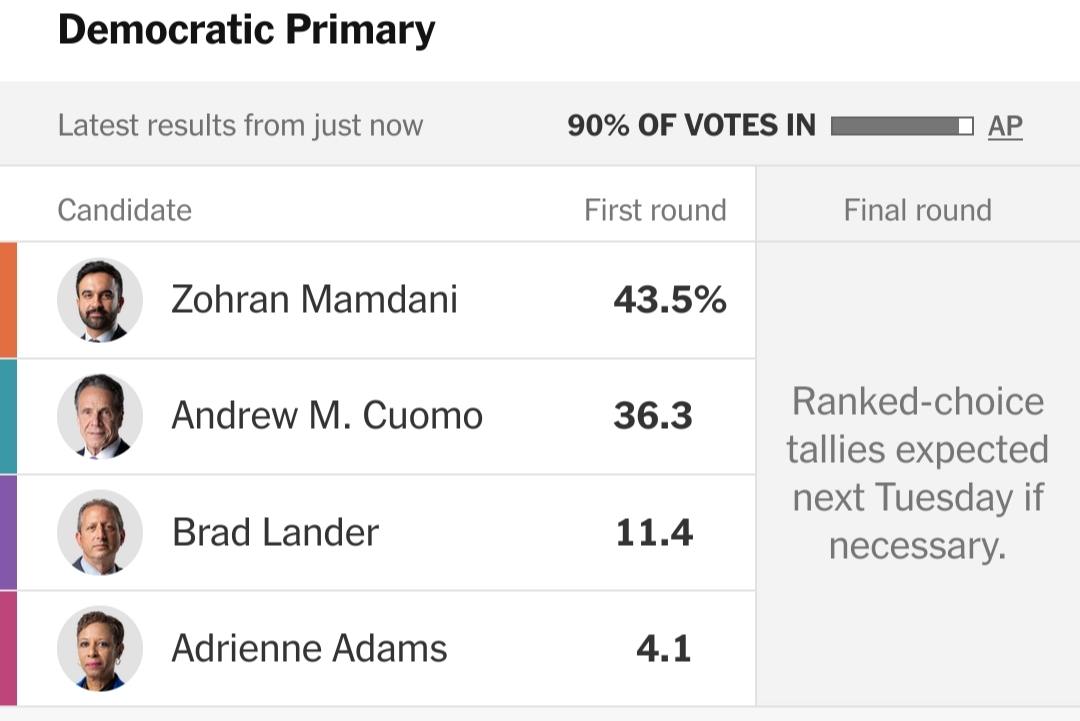Click the photo thumbnail beside Zohran Mamdani
This screenshot has width=1080, height=721.
click(x=100, y=300)
